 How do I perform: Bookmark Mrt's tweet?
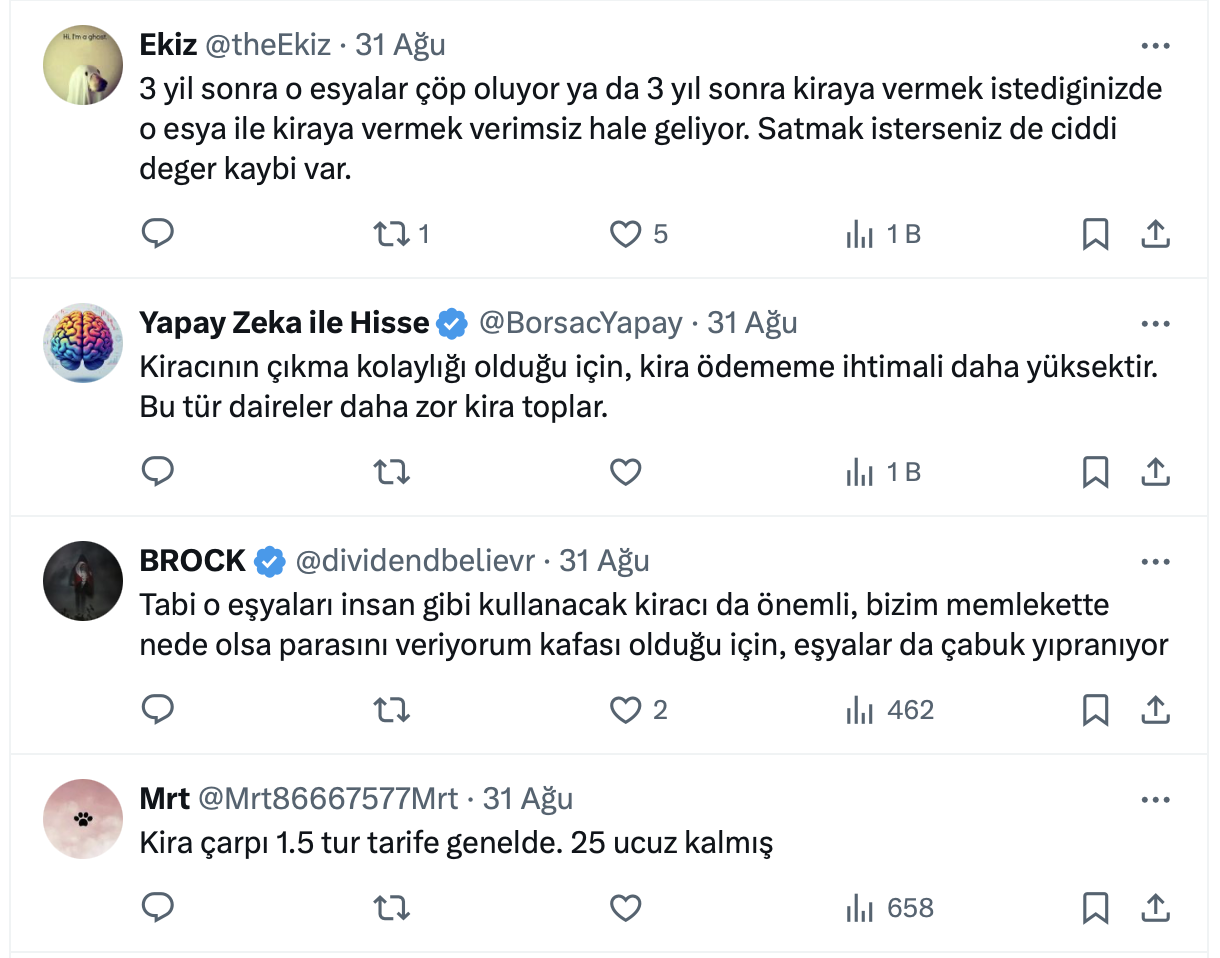pos(1095,908)
